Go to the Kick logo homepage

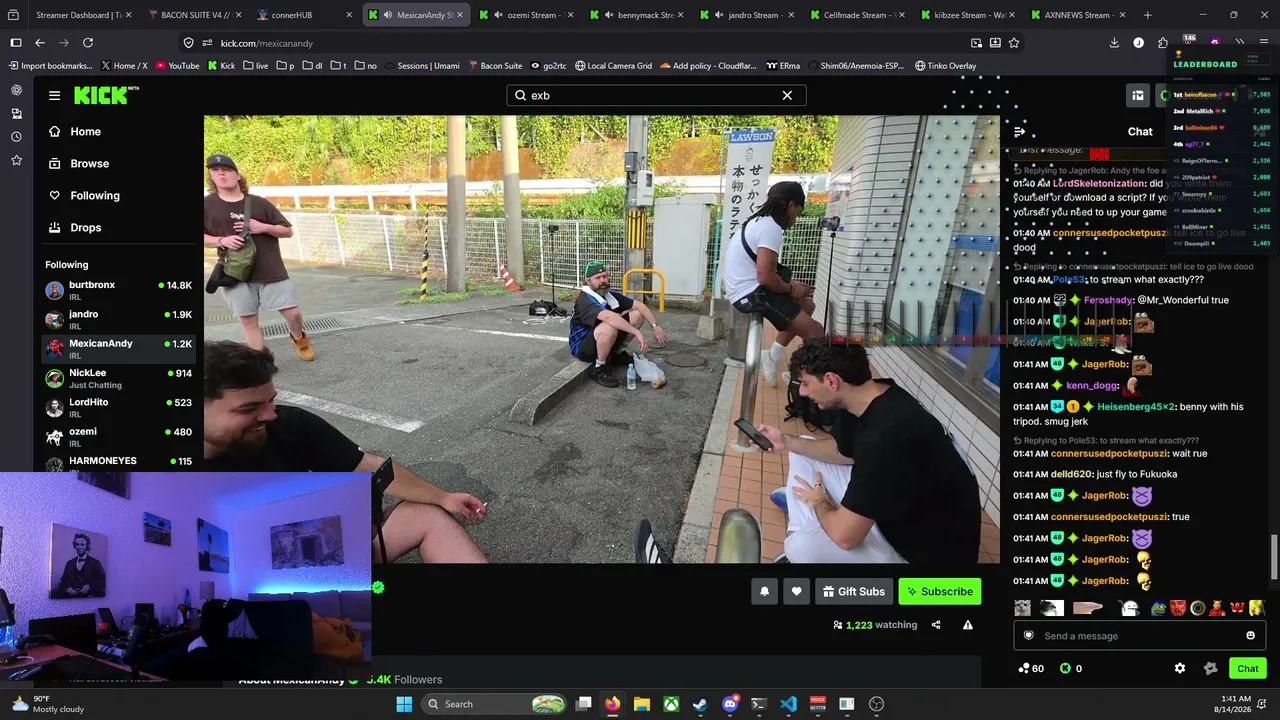[104, 95]
